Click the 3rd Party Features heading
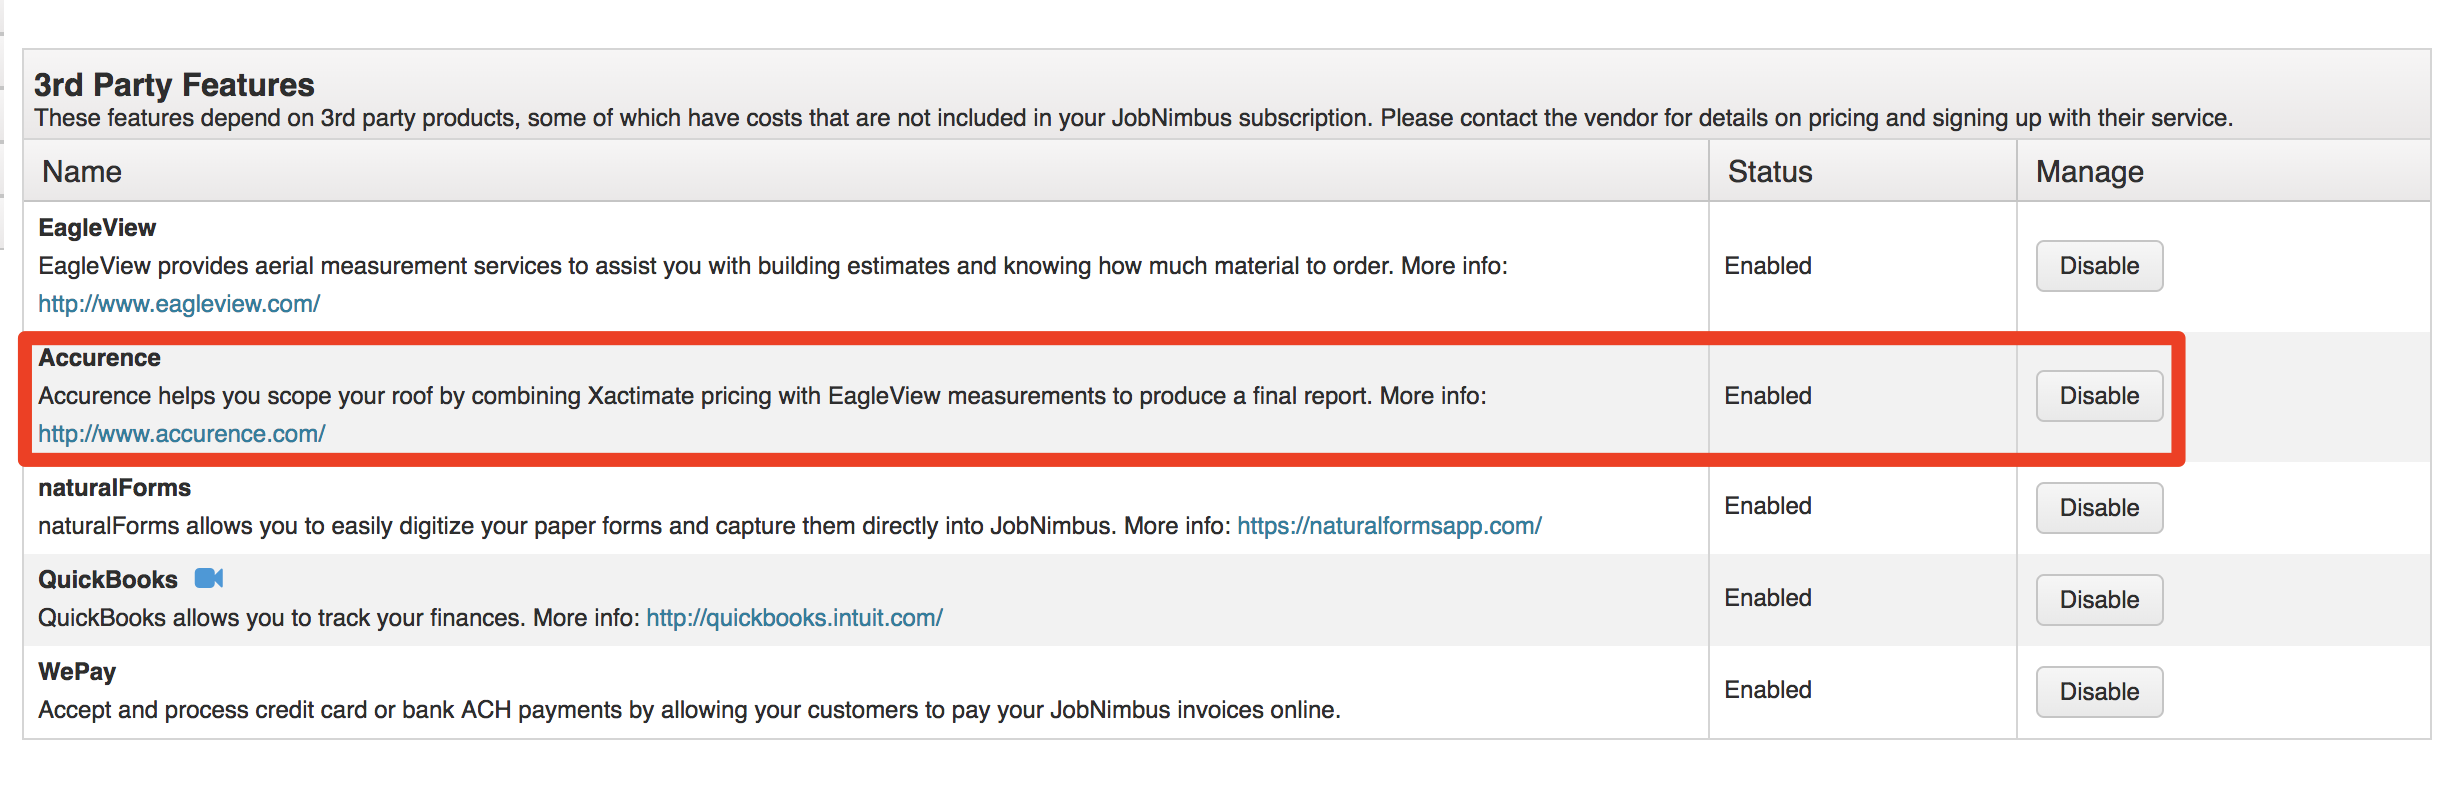The height and width of the screenshot is (794, 2444). pyautogui.click(x=174, y=85)
